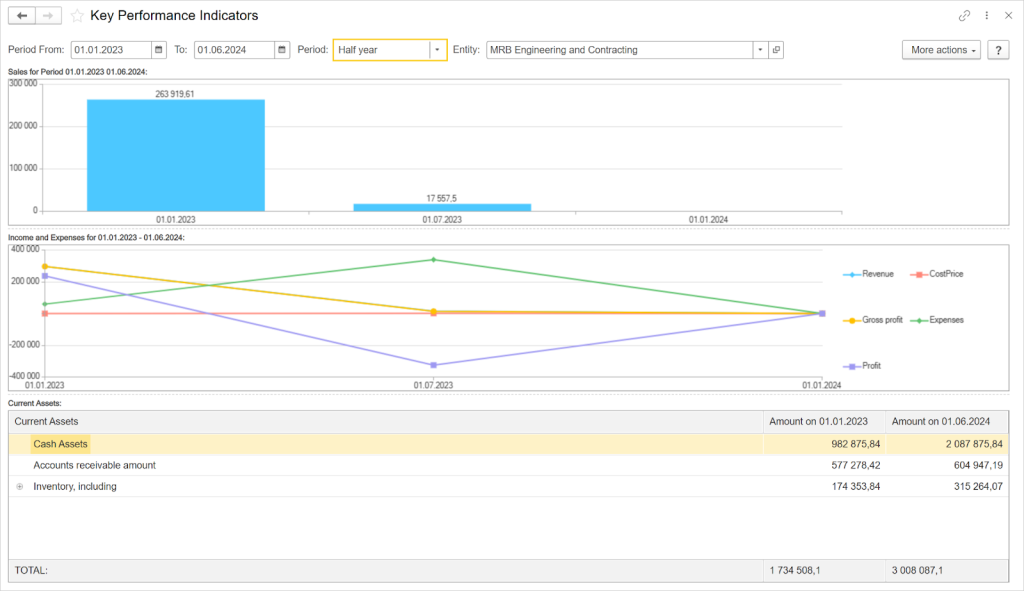Screen dimensions: 1024x591
Task: Open calendar for the To date
Action: click(x=282, y=50)
